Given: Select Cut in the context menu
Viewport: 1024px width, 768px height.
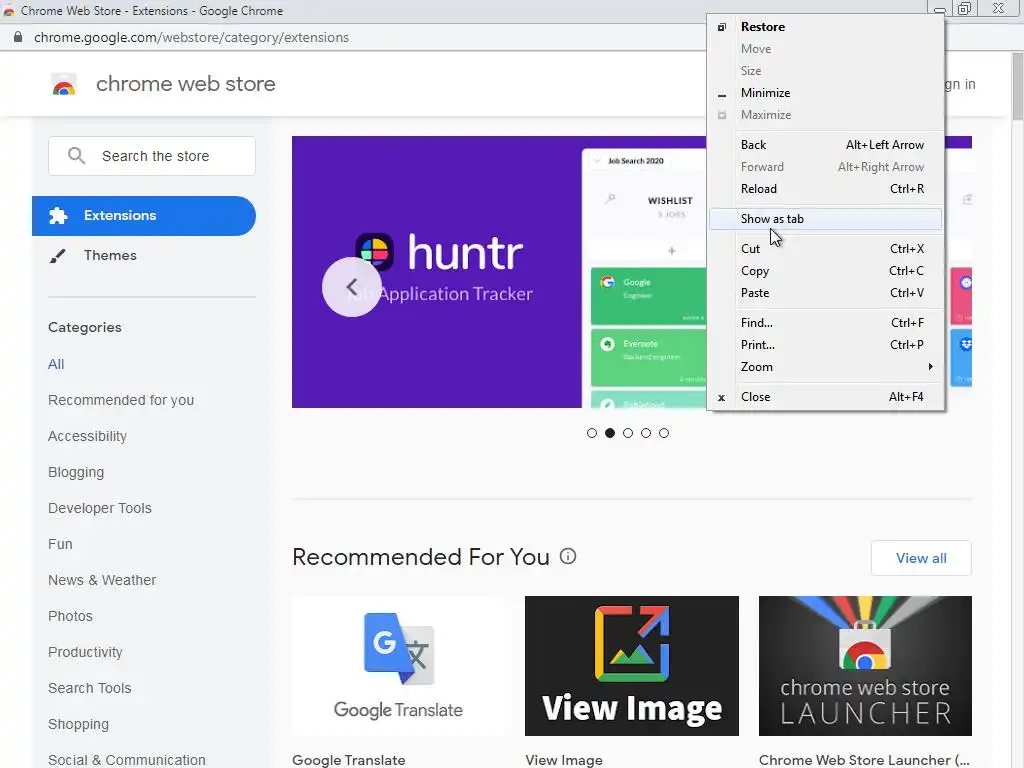Looking at the screenshot, I should click(x=825, y=249).
